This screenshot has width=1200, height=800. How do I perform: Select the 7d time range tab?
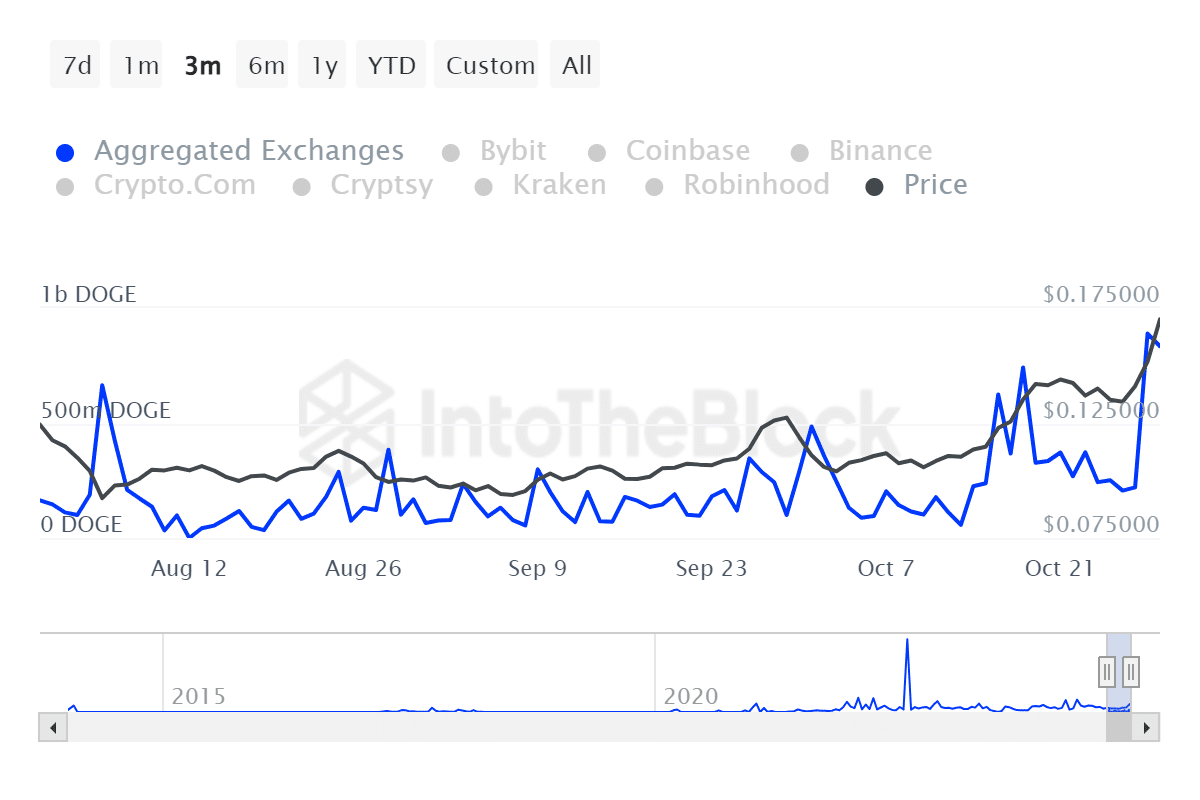point(76,66)
